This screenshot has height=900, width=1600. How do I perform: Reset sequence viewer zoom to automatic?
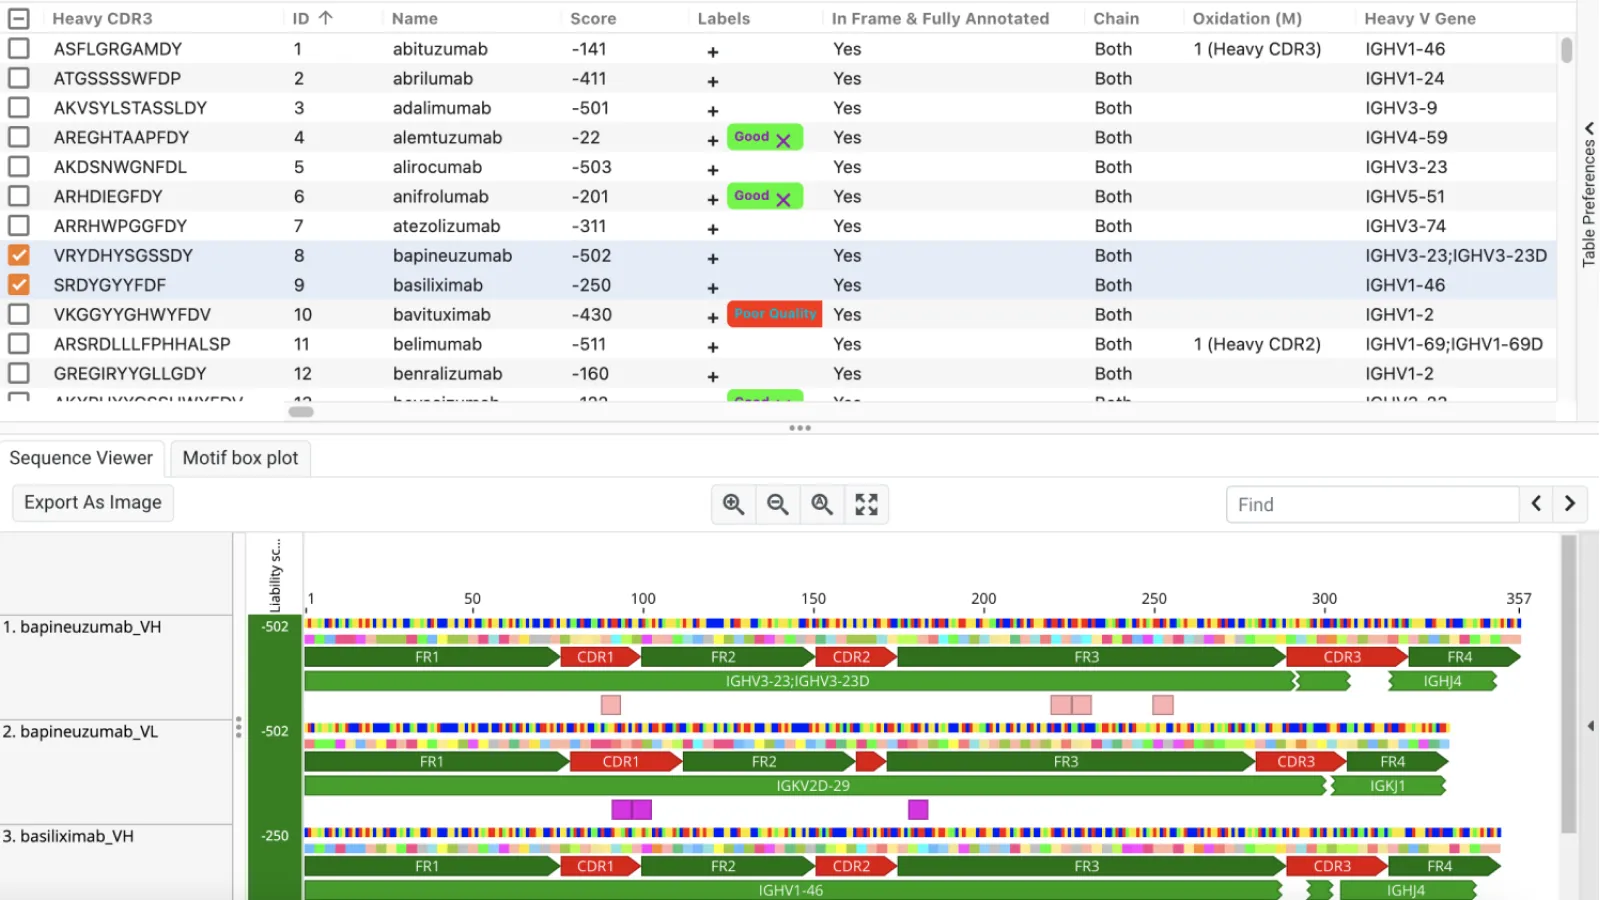pyautogui.click(x=822, y=505)
